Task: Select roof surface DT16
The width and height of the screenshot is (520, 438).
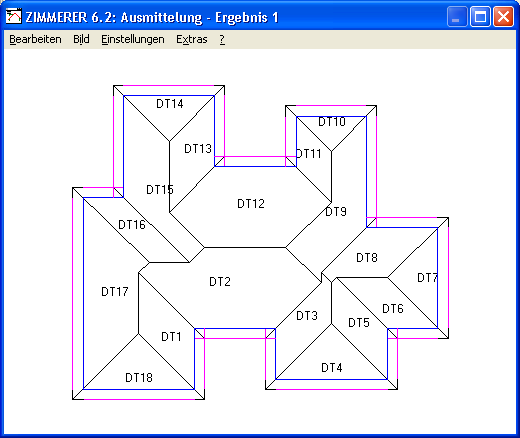Action: (132, 225)
